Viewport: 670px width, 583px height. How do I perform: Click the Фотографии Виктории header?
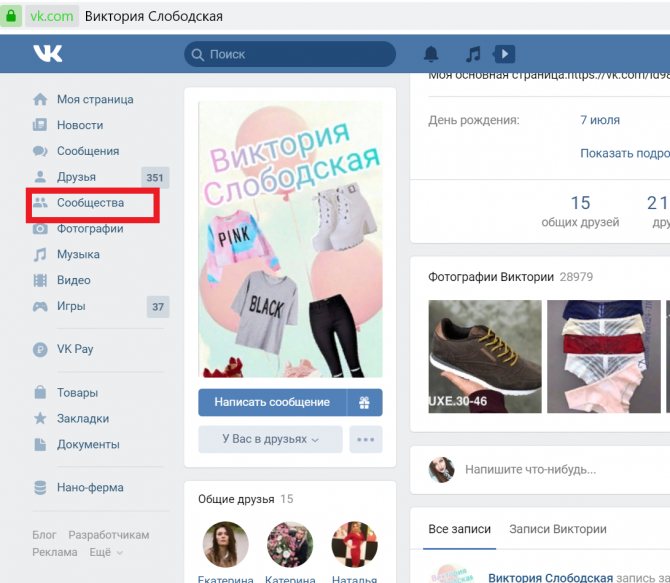[491, 277]
